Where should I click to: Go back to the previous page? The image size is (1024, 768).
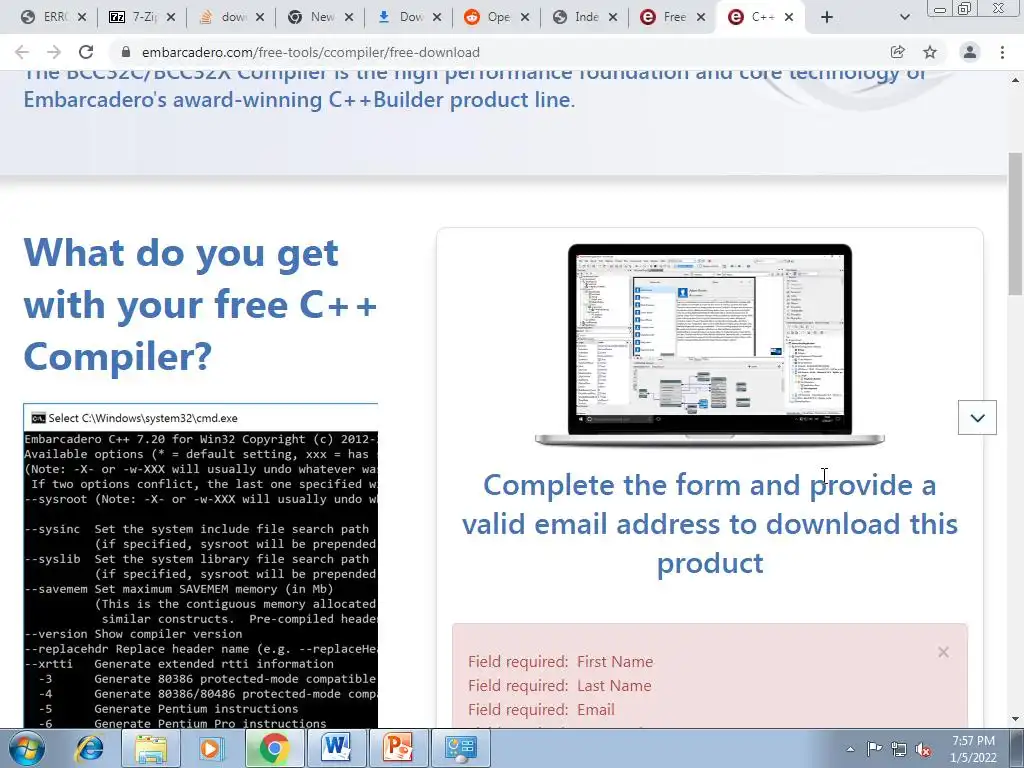click(x=22, y=52)
